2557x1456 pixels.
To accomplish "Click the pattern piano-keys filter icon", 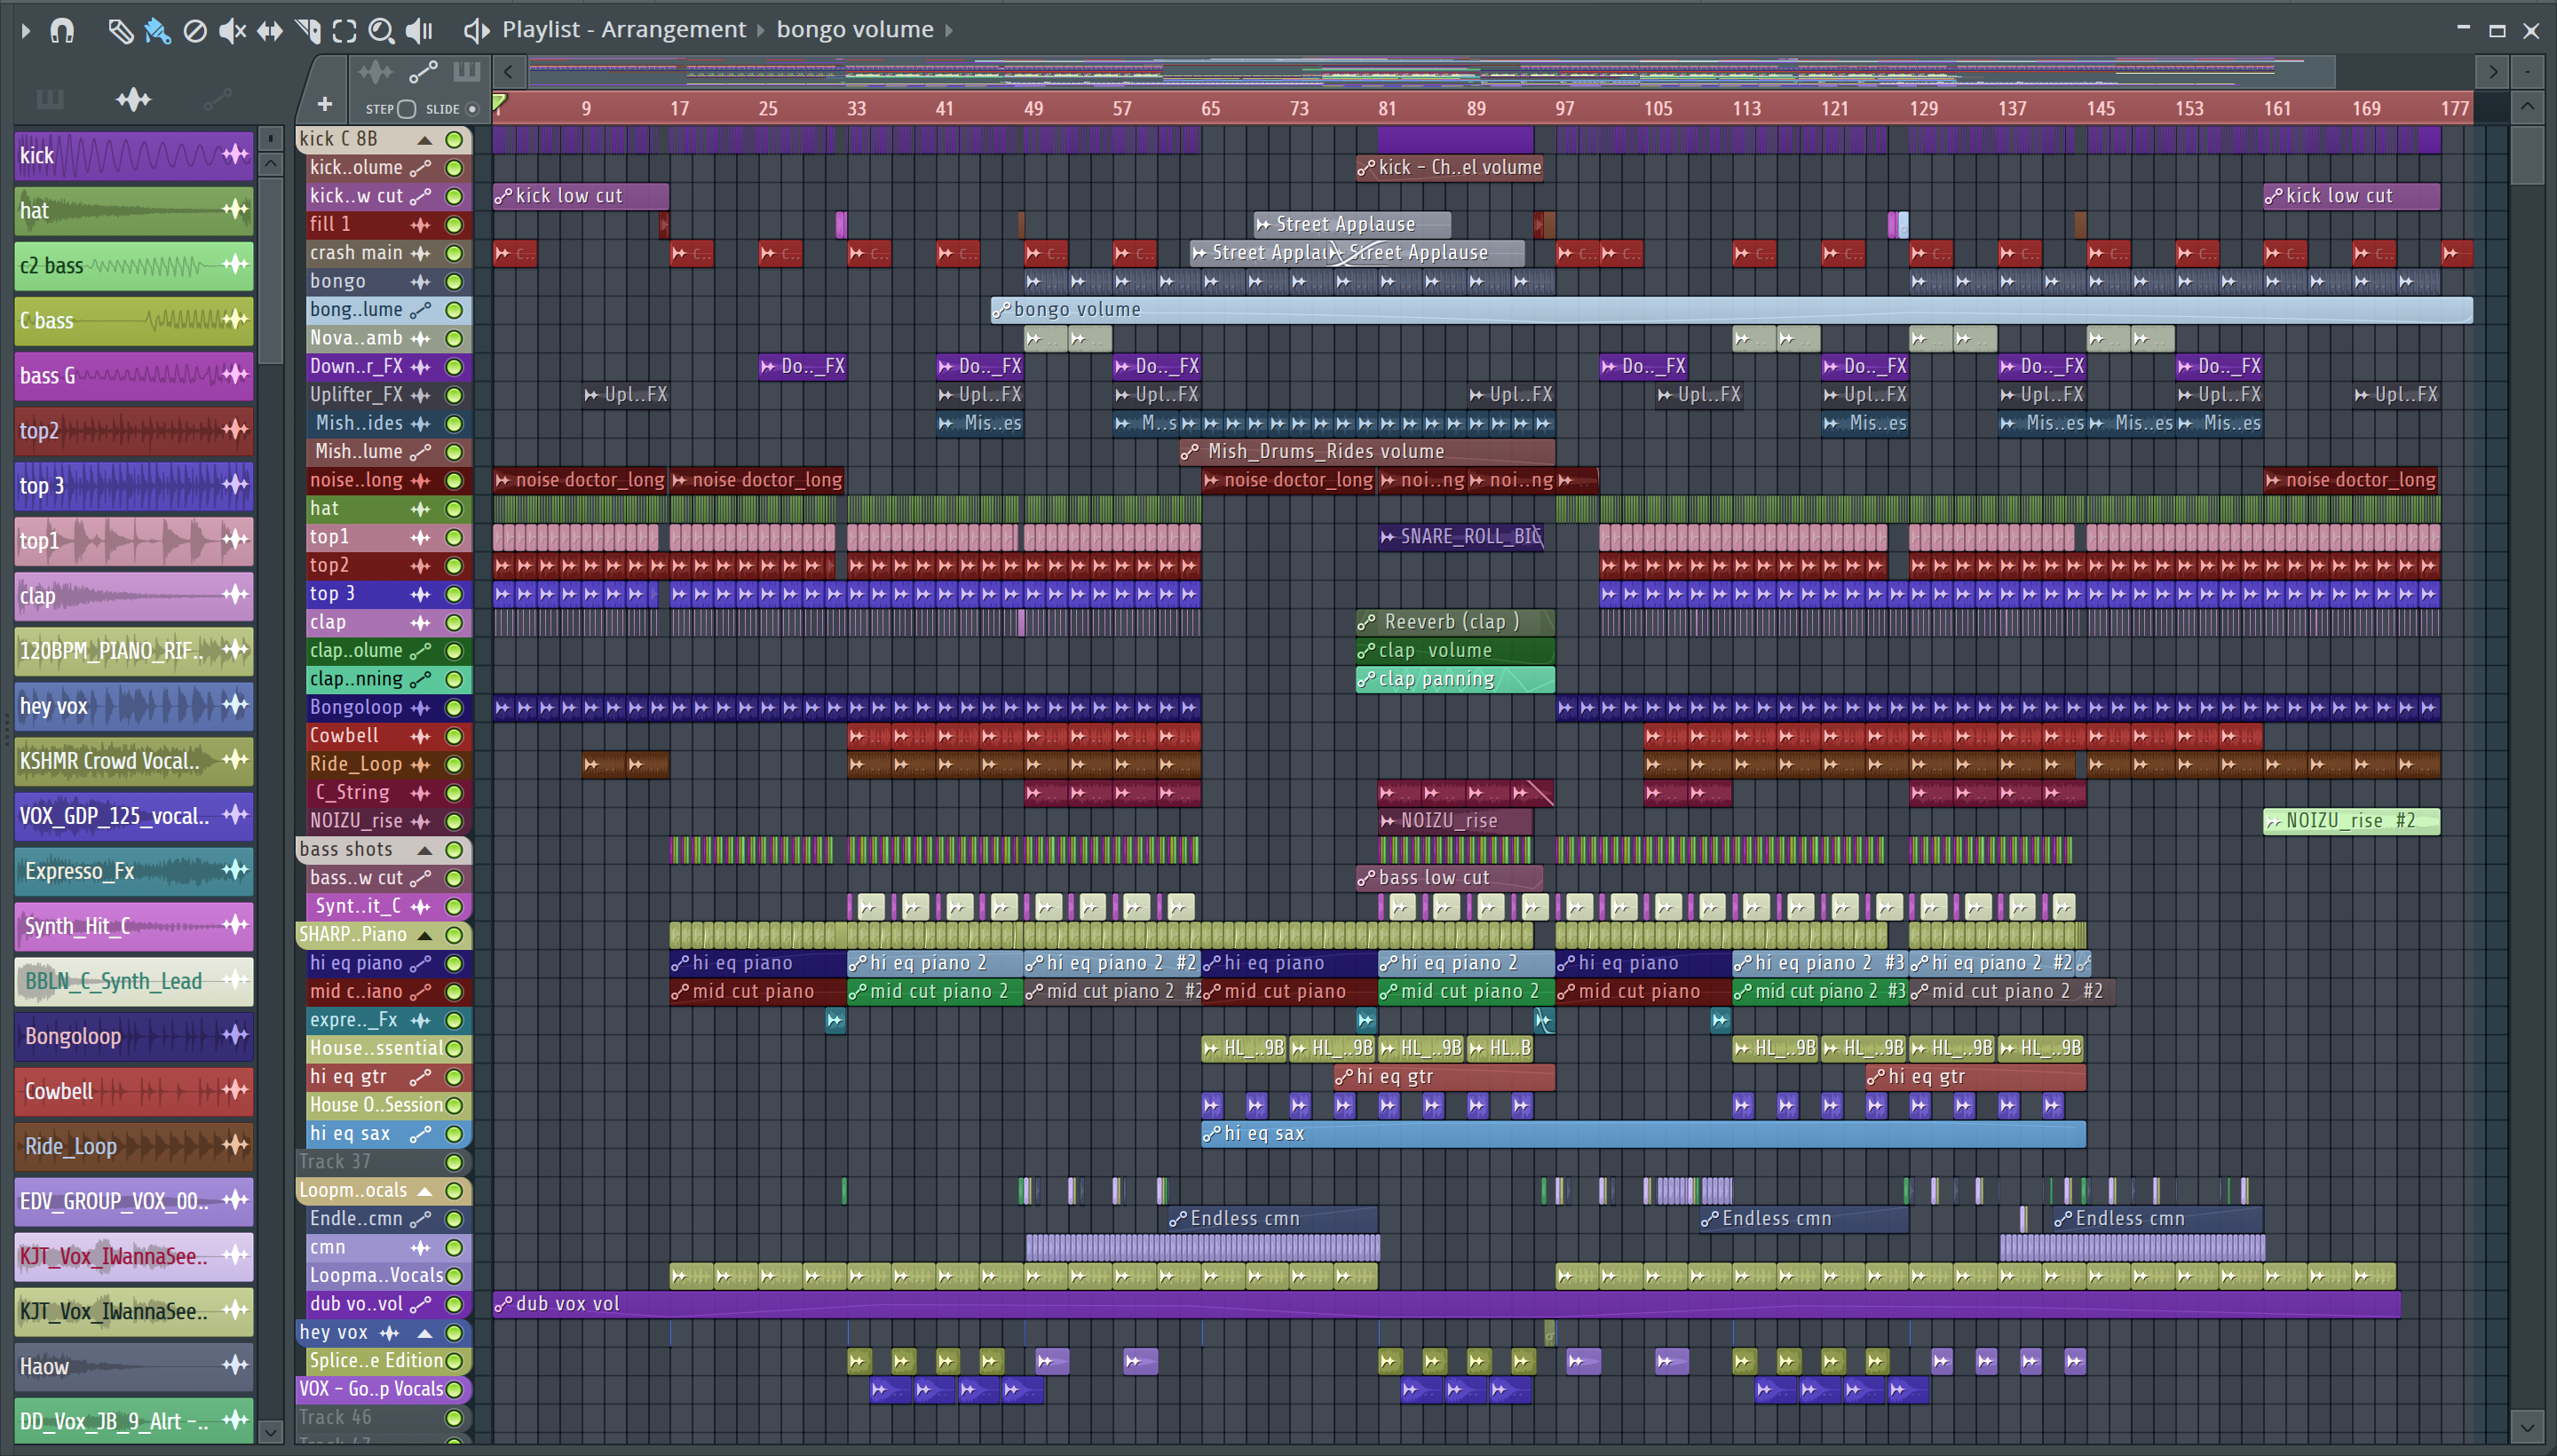I will 466,71.
